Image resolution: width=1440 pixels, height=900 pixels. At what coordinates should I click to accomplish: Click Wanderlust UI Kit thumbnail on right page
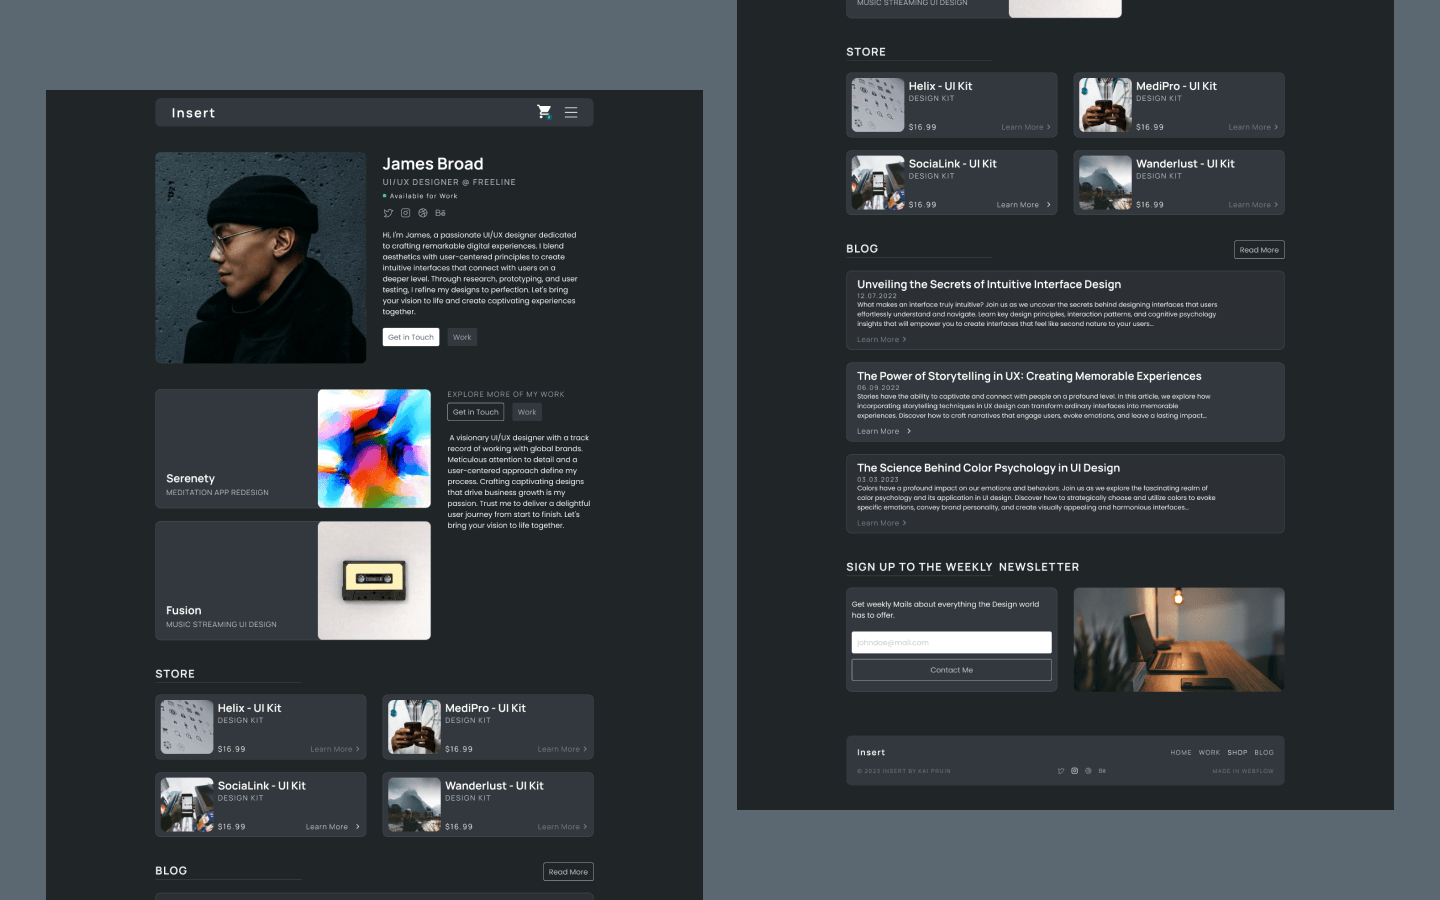1105,183
